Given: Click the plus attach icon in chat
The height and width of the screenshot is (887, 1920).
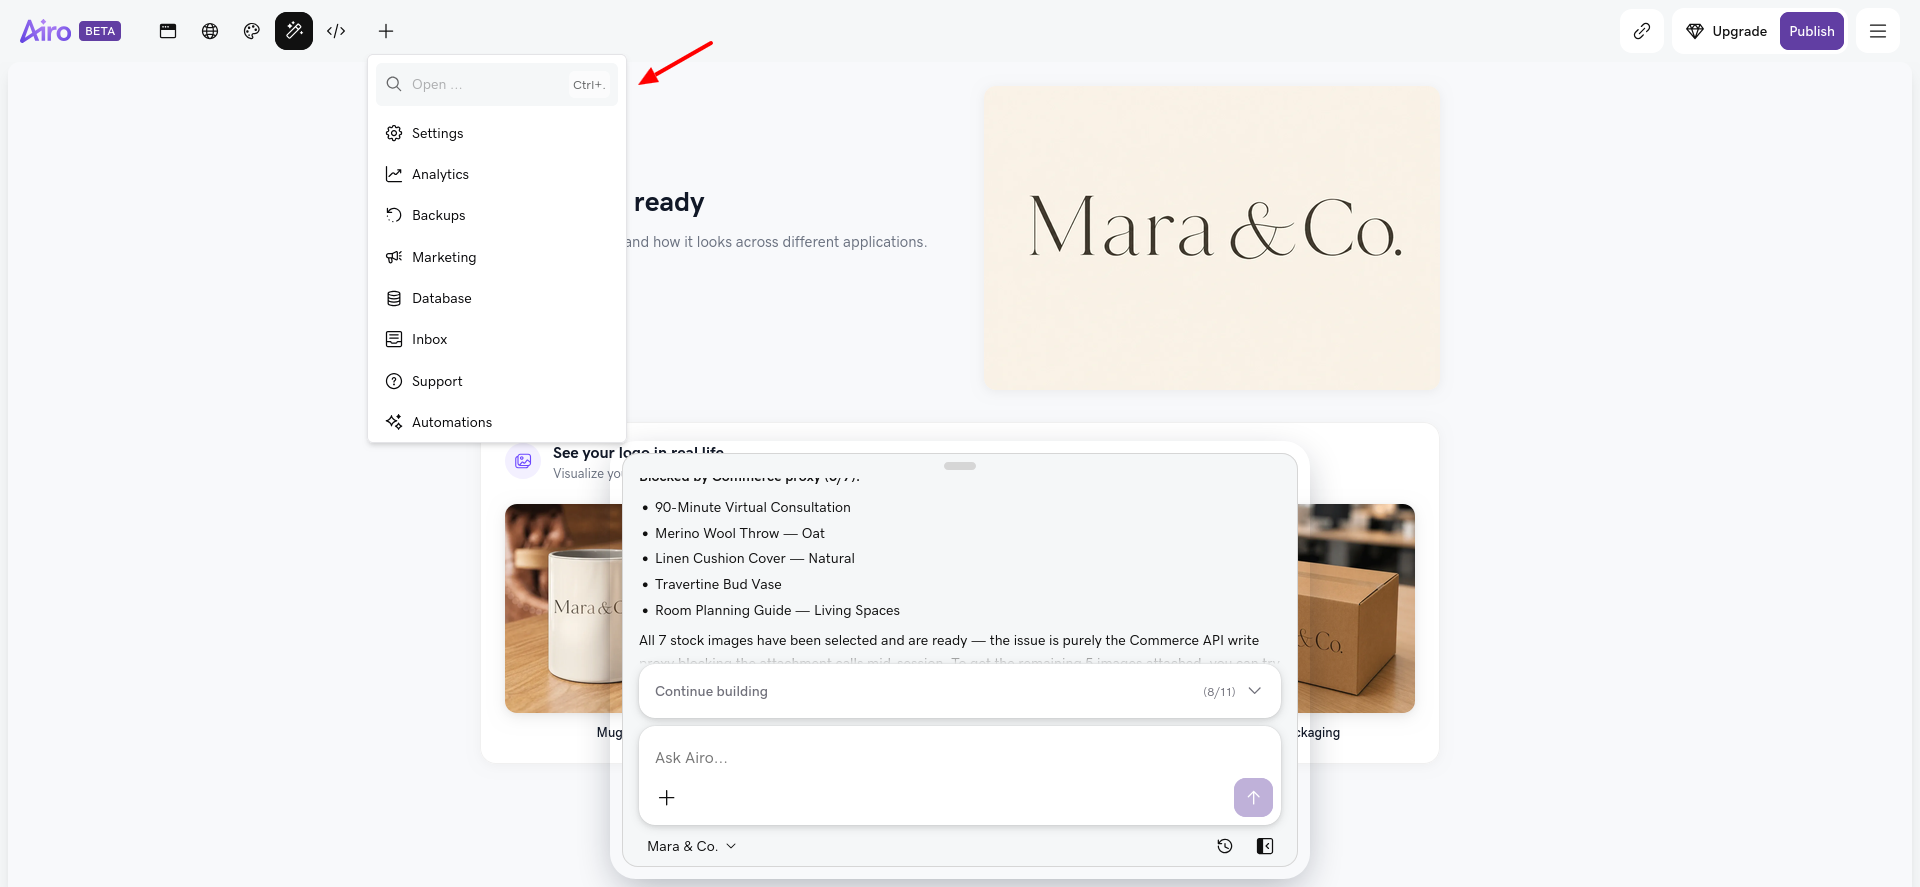Looking at the screenshot, I should click(x=667, y=797).
